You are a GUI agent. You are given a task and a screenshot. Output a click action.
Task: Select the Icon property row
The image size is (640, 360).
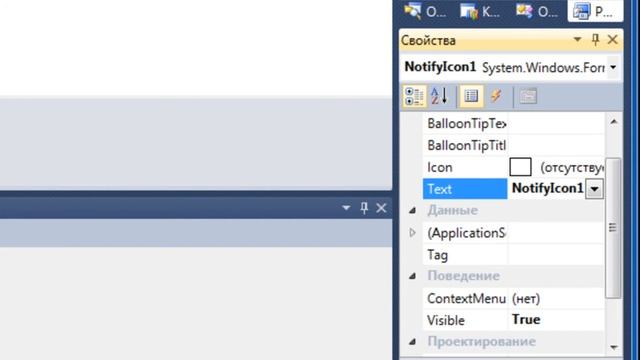click(x=465, y=167)
